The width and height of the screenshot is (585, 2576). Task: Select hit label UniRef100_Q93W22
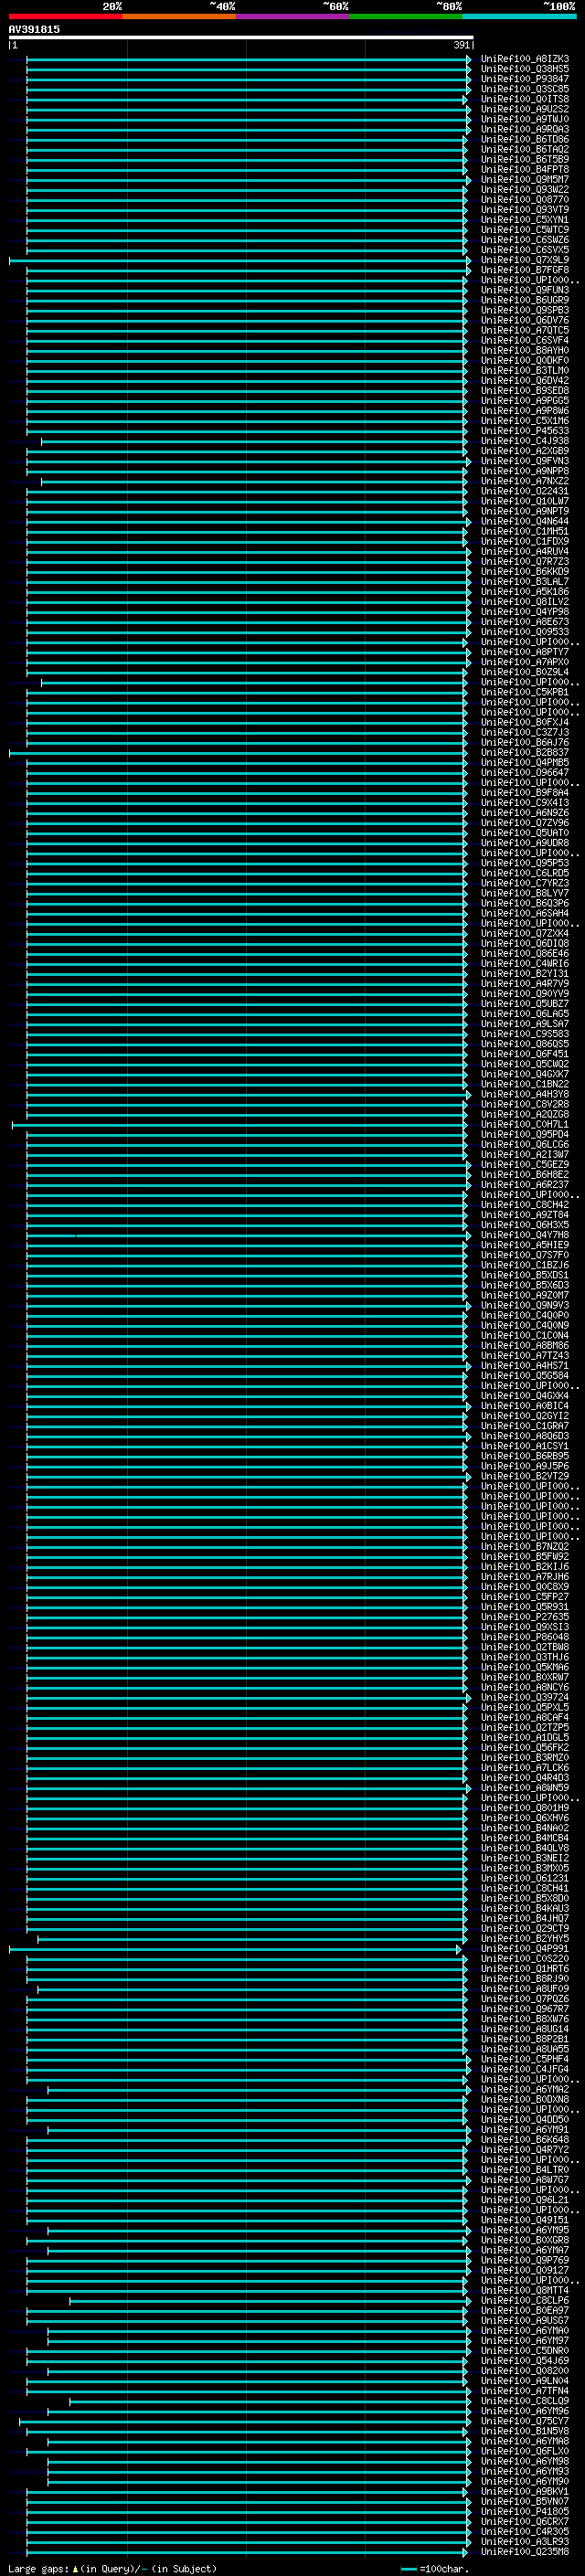click(525, 190)
